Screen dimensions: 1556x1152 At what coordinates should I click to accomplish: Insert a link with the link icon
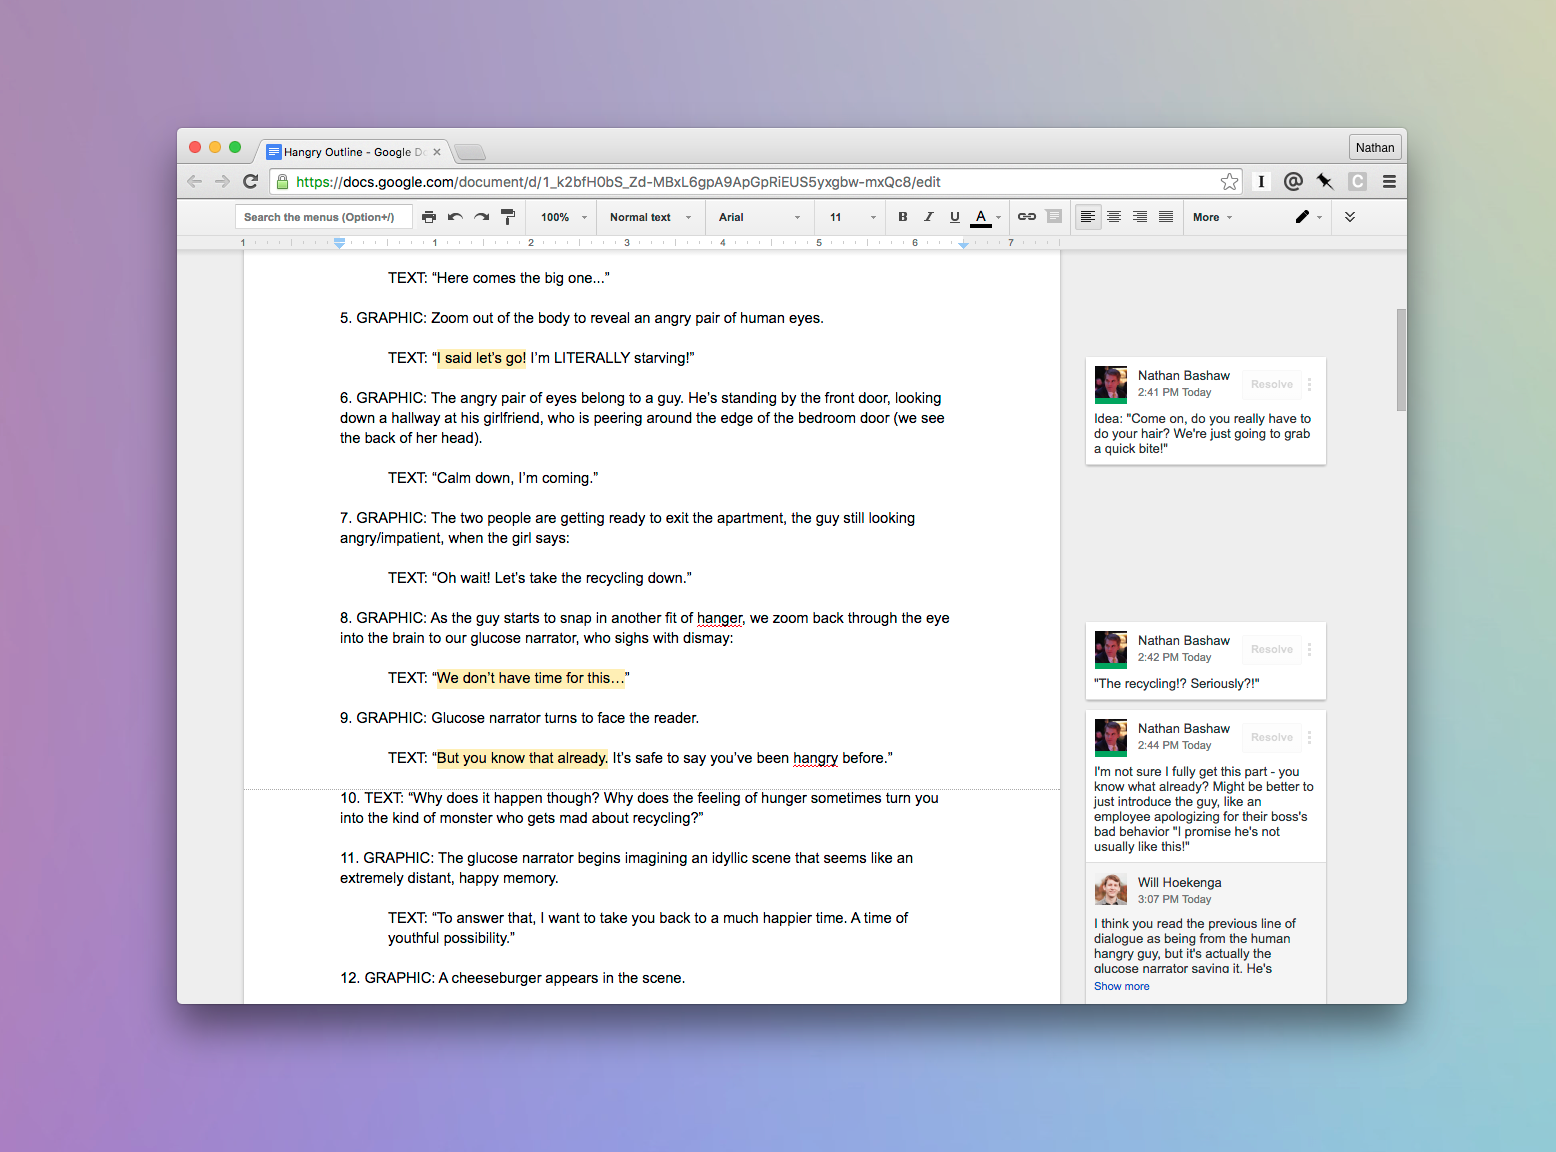1027,217
